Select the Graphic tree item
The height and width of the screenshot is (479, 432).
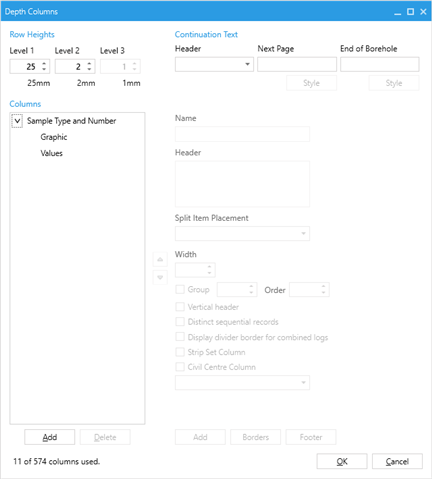point(54,137)
